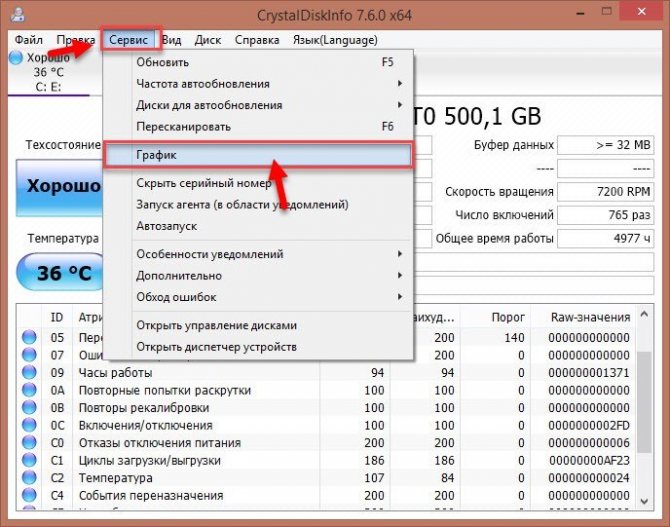The image size is (670, 527).
Task: Expand the Обход ошибок submenu
Action: 258,297
